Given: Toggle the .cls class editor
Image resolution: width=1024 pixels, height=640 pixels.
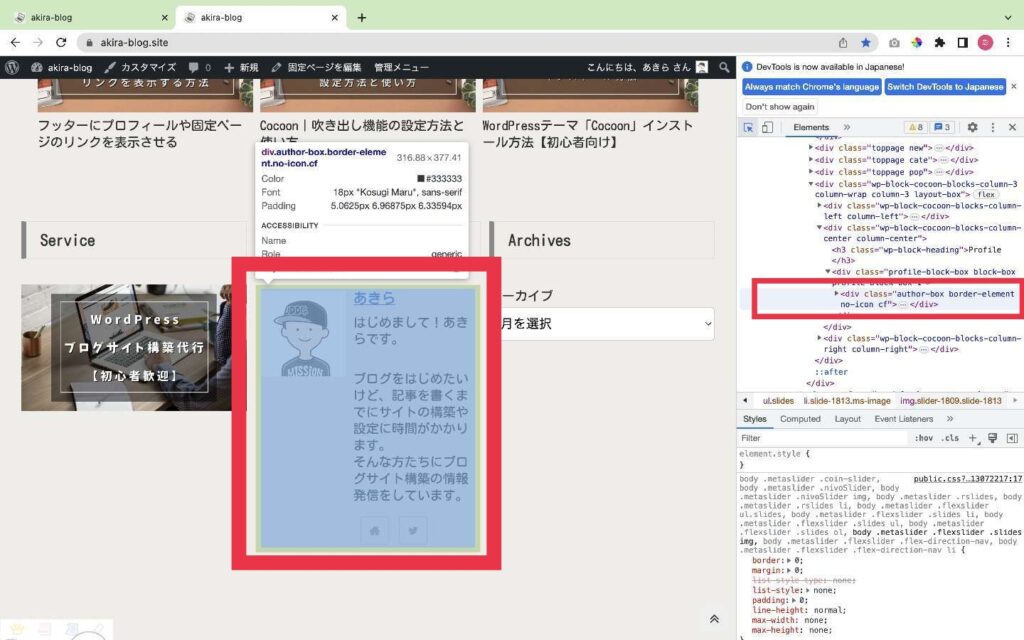Looking at the screenshot, I should (x=950, y=438).
